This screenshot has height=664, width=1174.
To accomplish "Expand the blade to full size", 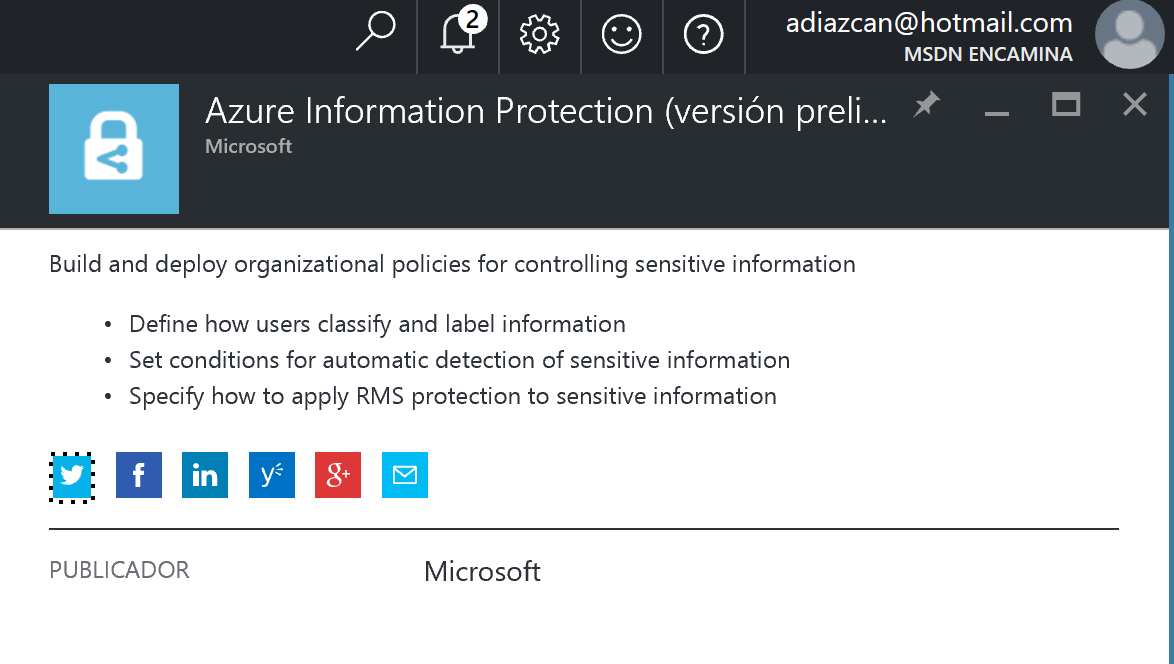I will [1065, 104].
